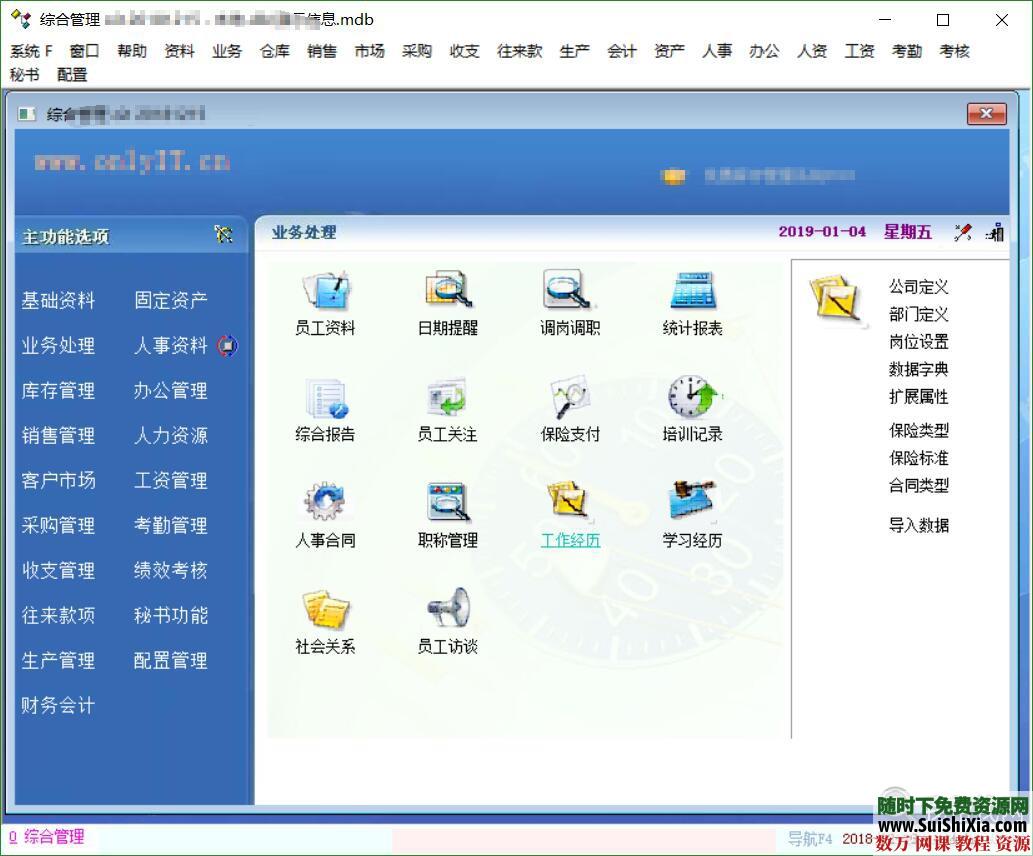
Task: Open the 人事 menu
Action: (x=716, y=51)
